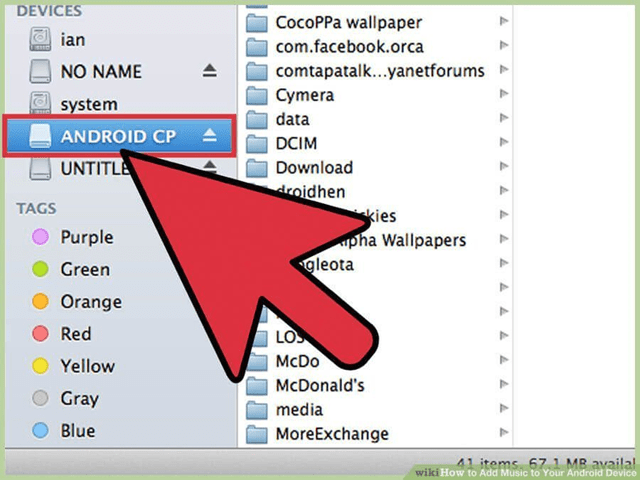Filter by the Purple tag

click(x=86, y=238)
